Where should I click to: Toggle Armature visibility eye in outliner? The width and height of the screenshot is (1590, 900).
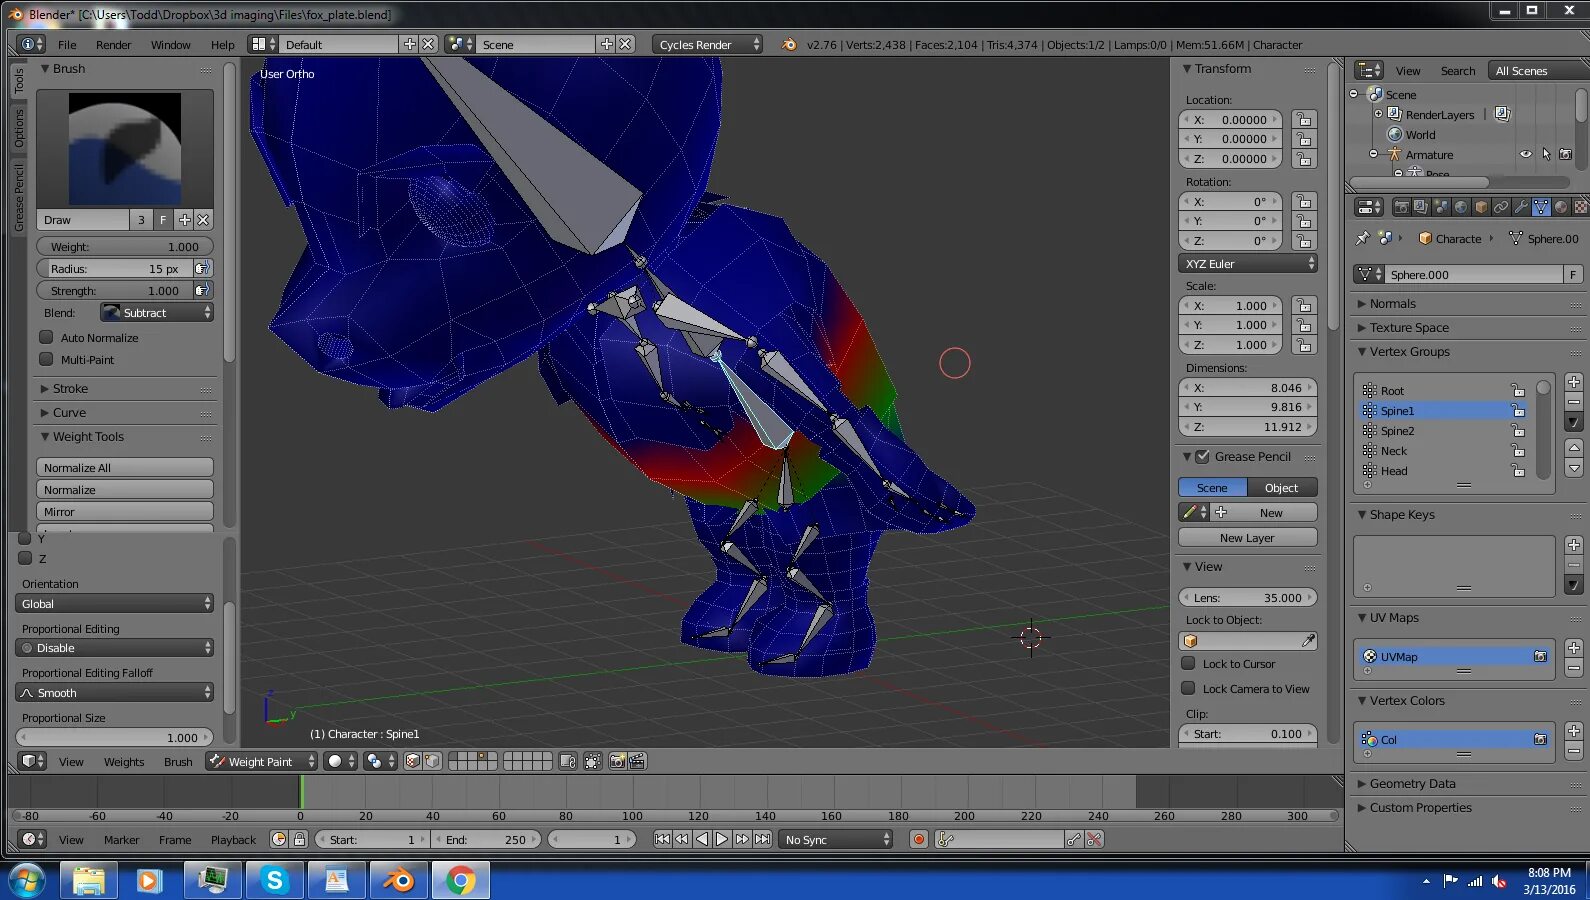point(1526,154)
